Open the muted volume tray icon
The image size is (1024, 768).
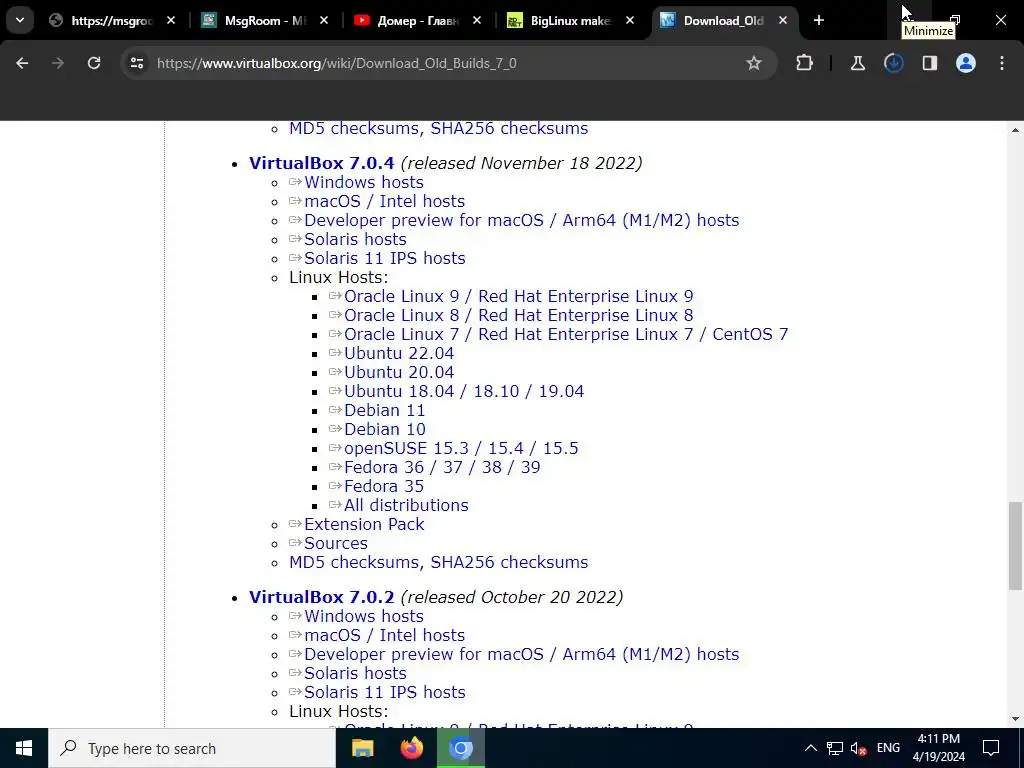click(859, 748)
